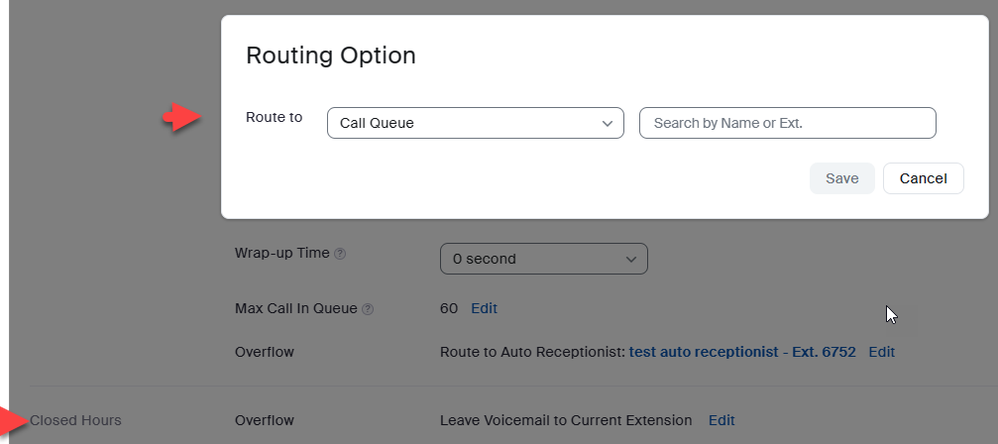Screen dimensions: 998x444
Task: Cancel the Routing Option dialog
Action: pyautogui.click(x=923, y=178)
